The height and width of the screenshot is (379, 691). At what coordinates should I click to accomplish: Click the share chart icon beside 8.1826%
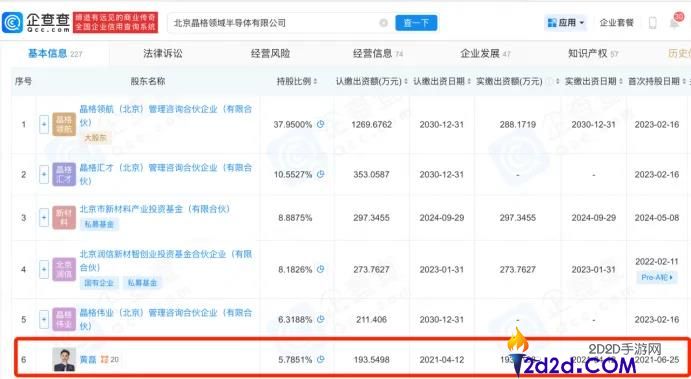(320, 269)
